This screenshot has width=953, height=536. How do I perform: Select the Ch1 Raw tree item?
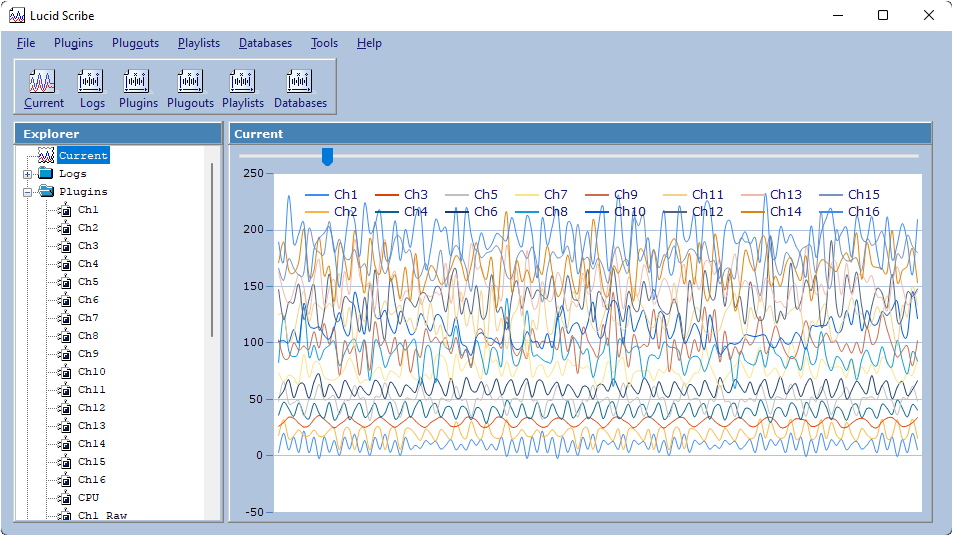[x=103, y=515]
